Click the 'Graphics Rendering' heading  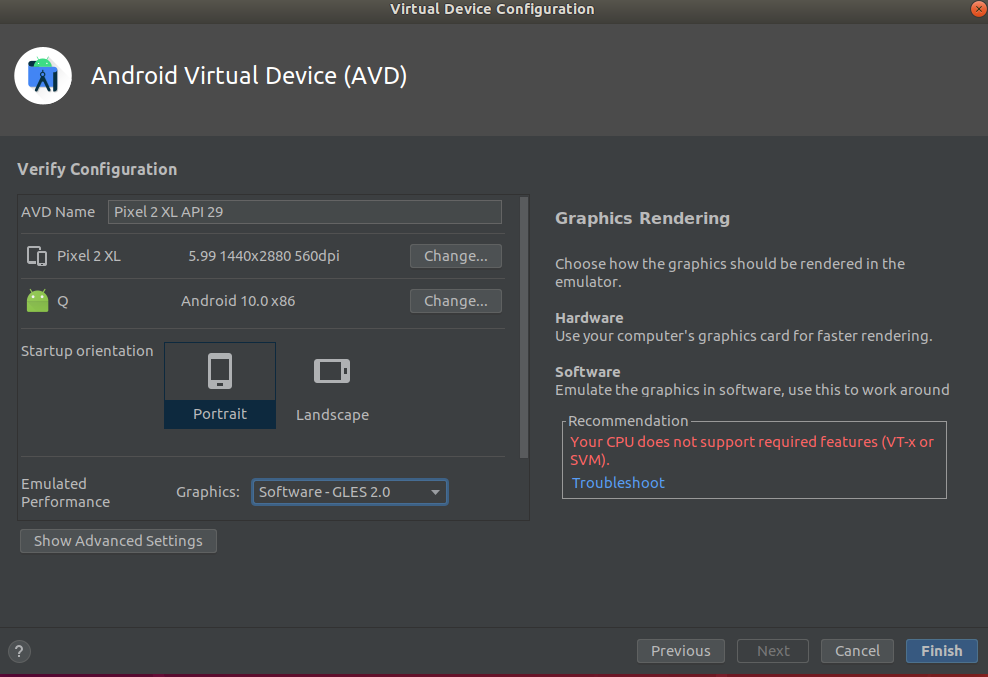click(642, 218)
